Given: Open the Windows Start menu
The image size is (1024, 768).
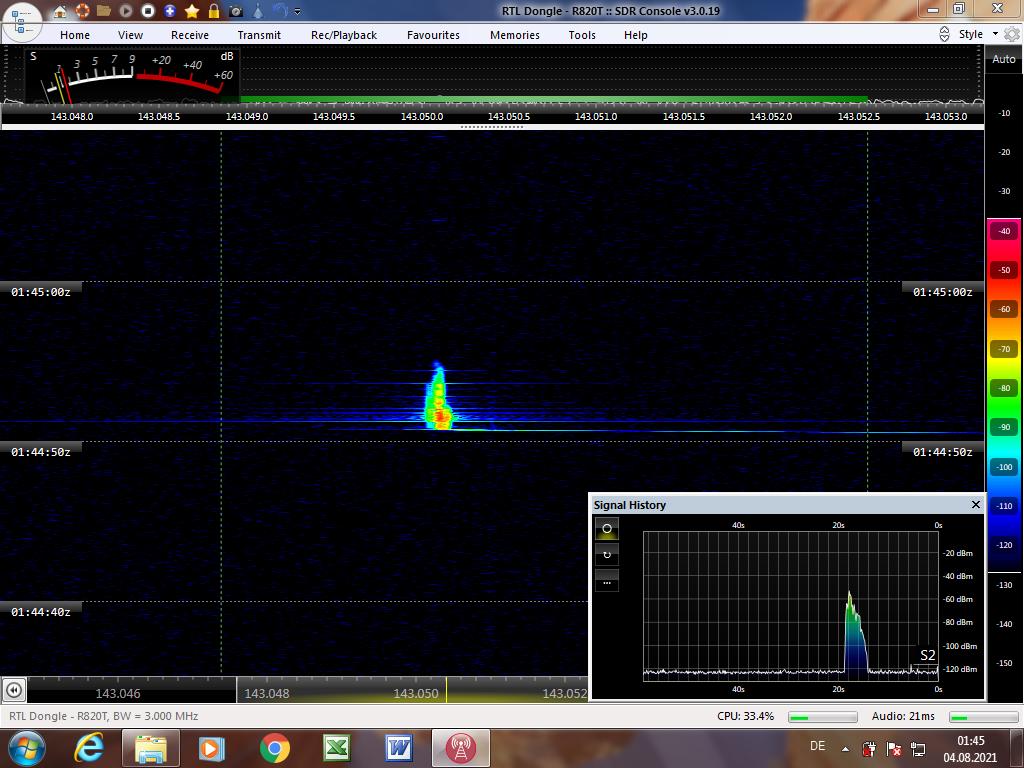Looking at the screenshot, I should pyautogui.click(x=25, y=748).
